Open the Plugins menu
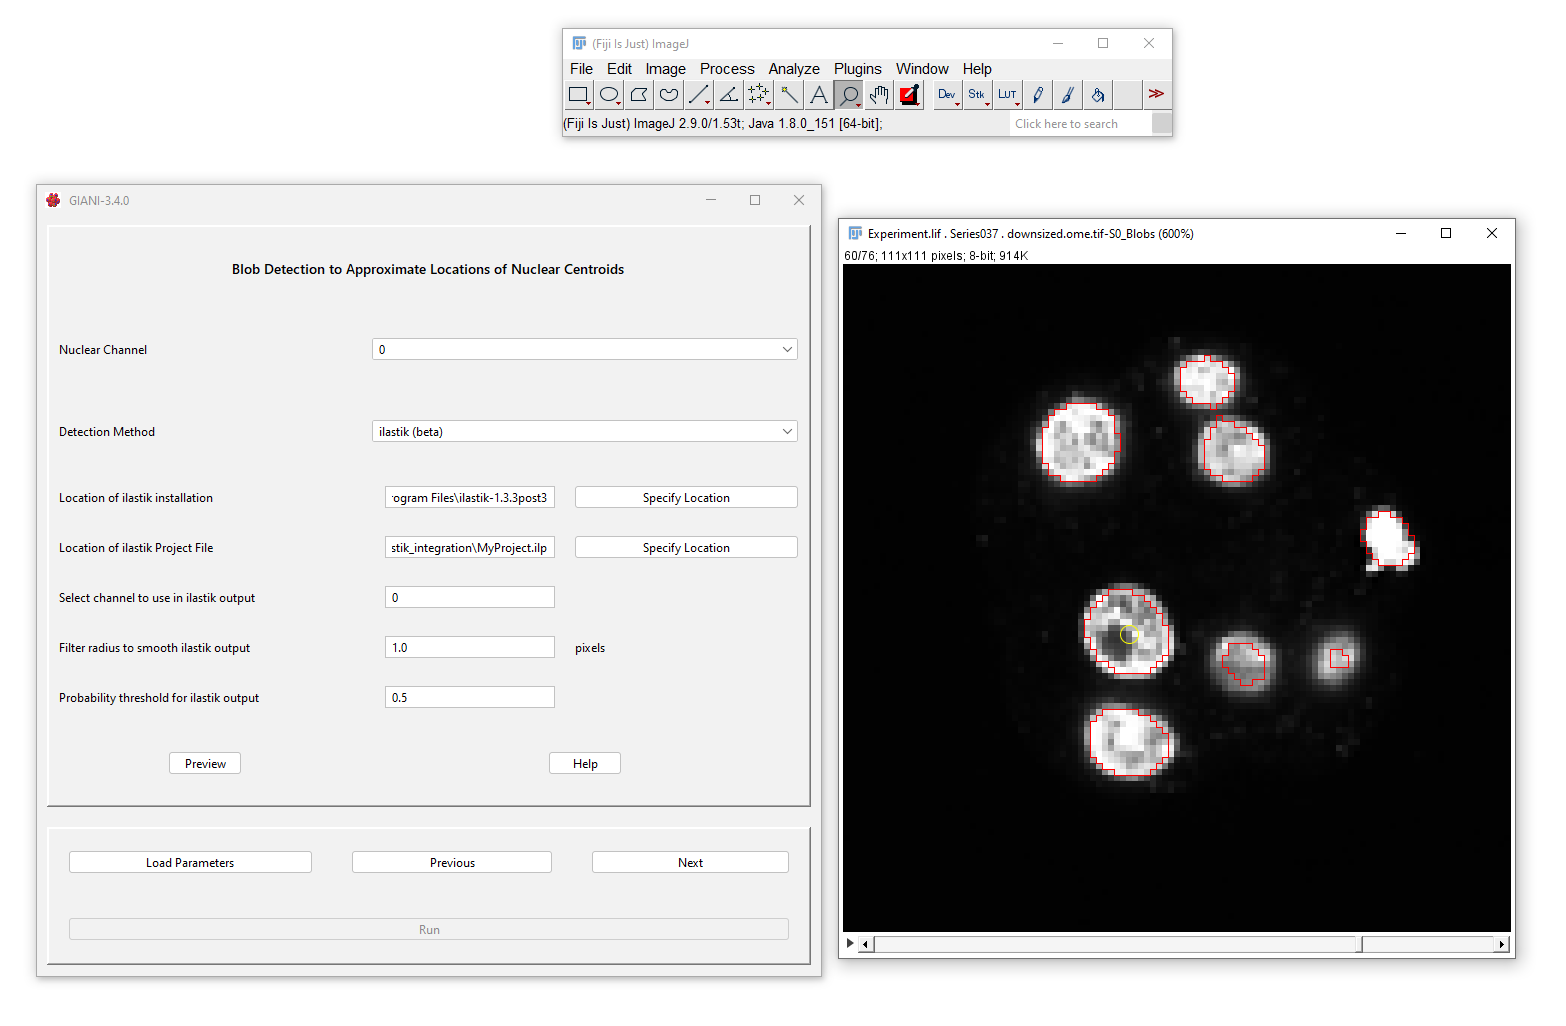Screen dimensions: 1566x1026 [858, 69]
